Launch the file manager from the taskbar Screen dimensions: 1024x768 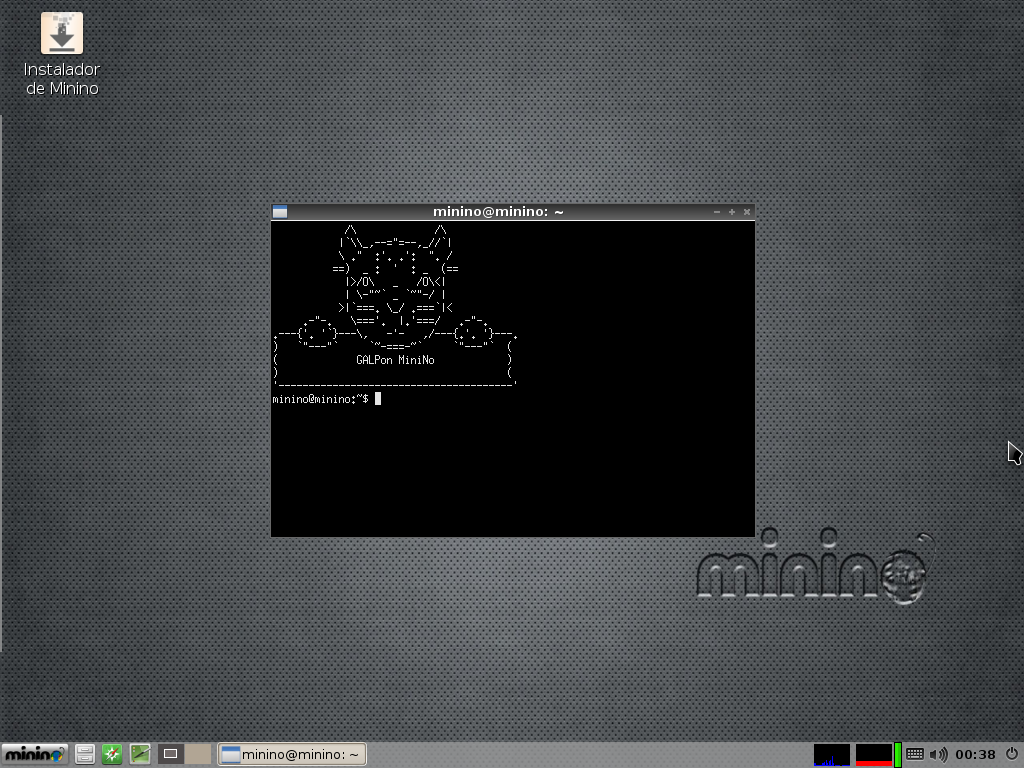pyautogui.click(x=85, y=754)
